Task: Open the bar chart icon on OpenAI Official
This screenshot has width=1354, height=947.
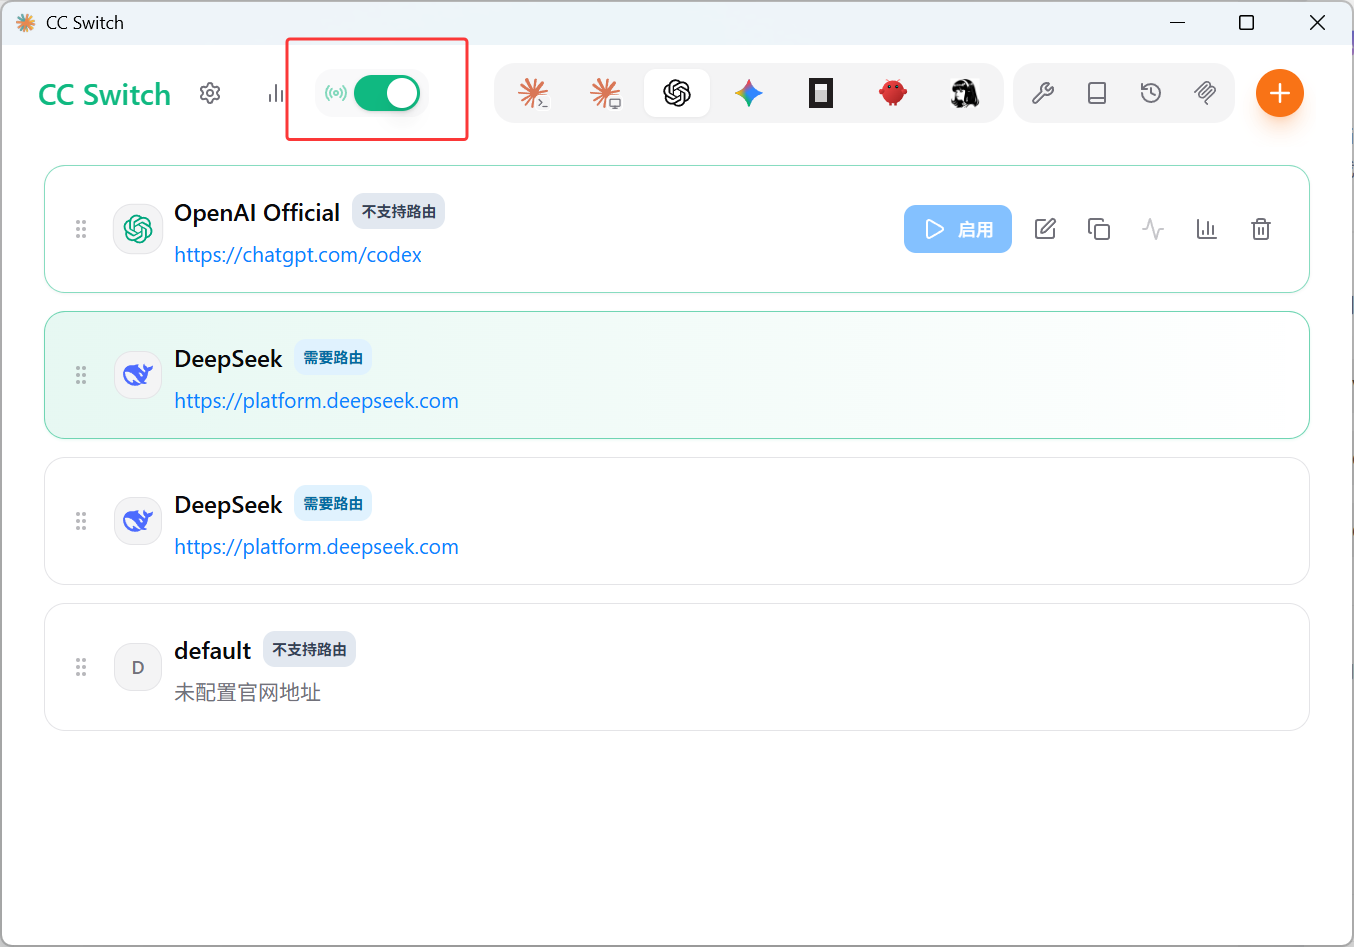Action: [x=1207, y=229]
